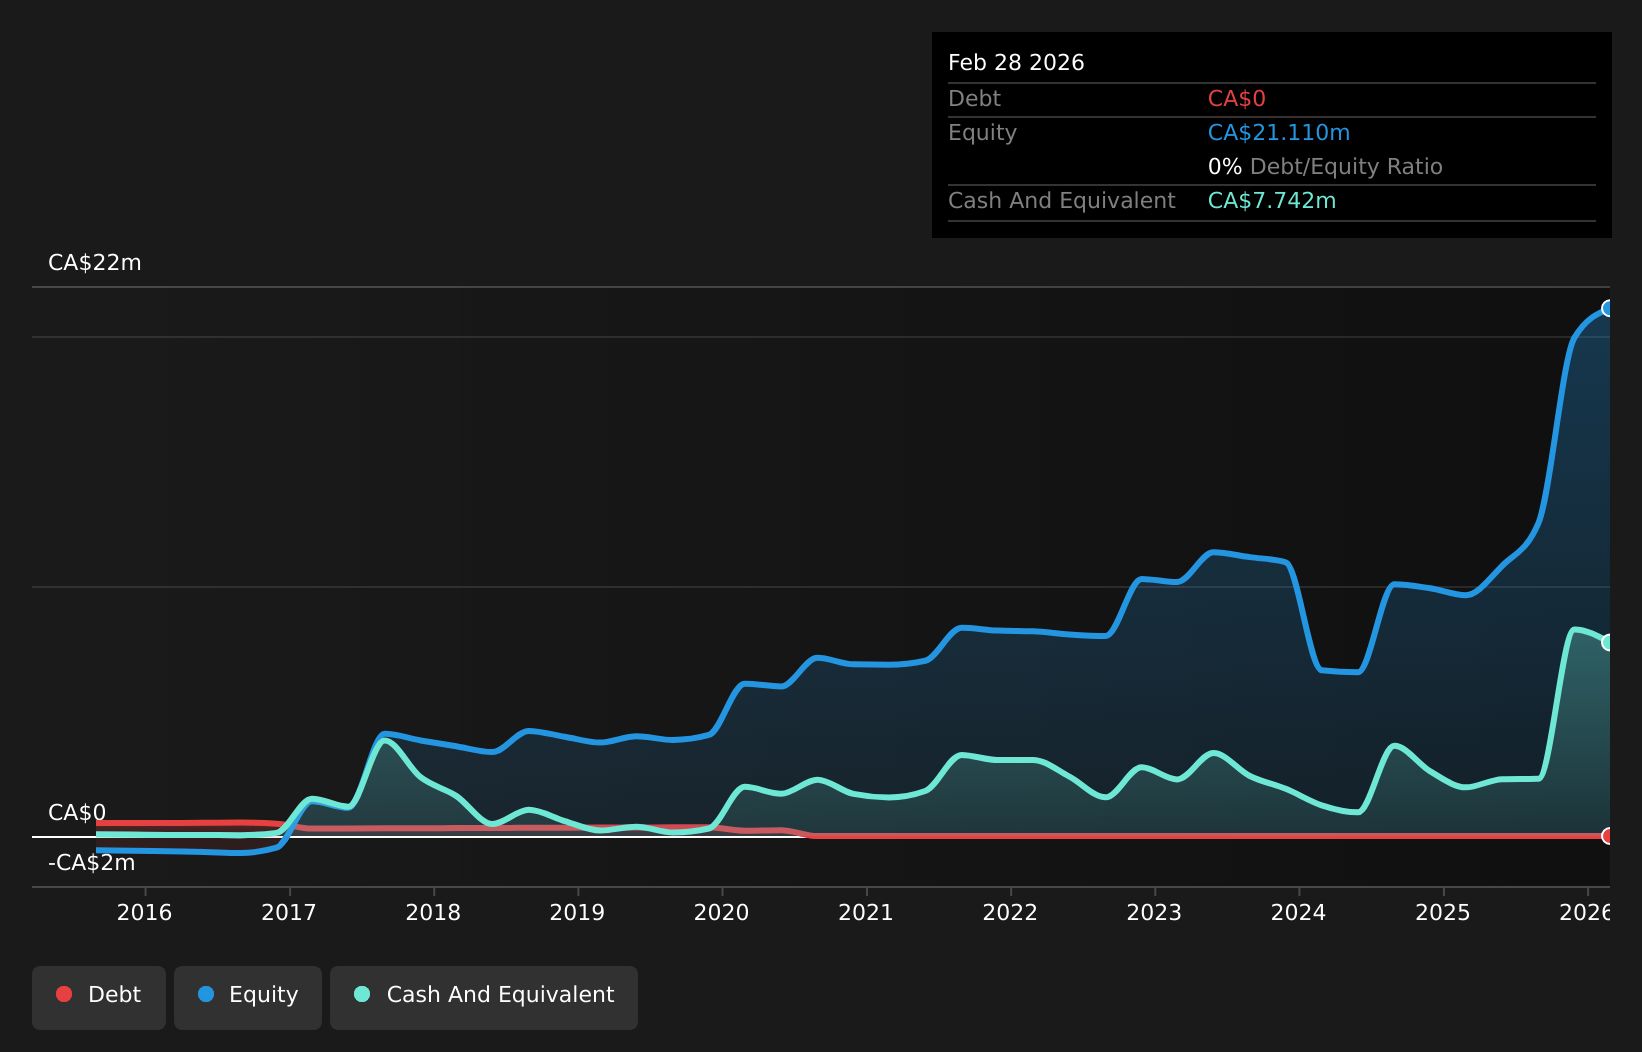Click the Debt row label in tooltip
The width and height of the screenshot is (1642, 1052).
(x=974, y=99)
